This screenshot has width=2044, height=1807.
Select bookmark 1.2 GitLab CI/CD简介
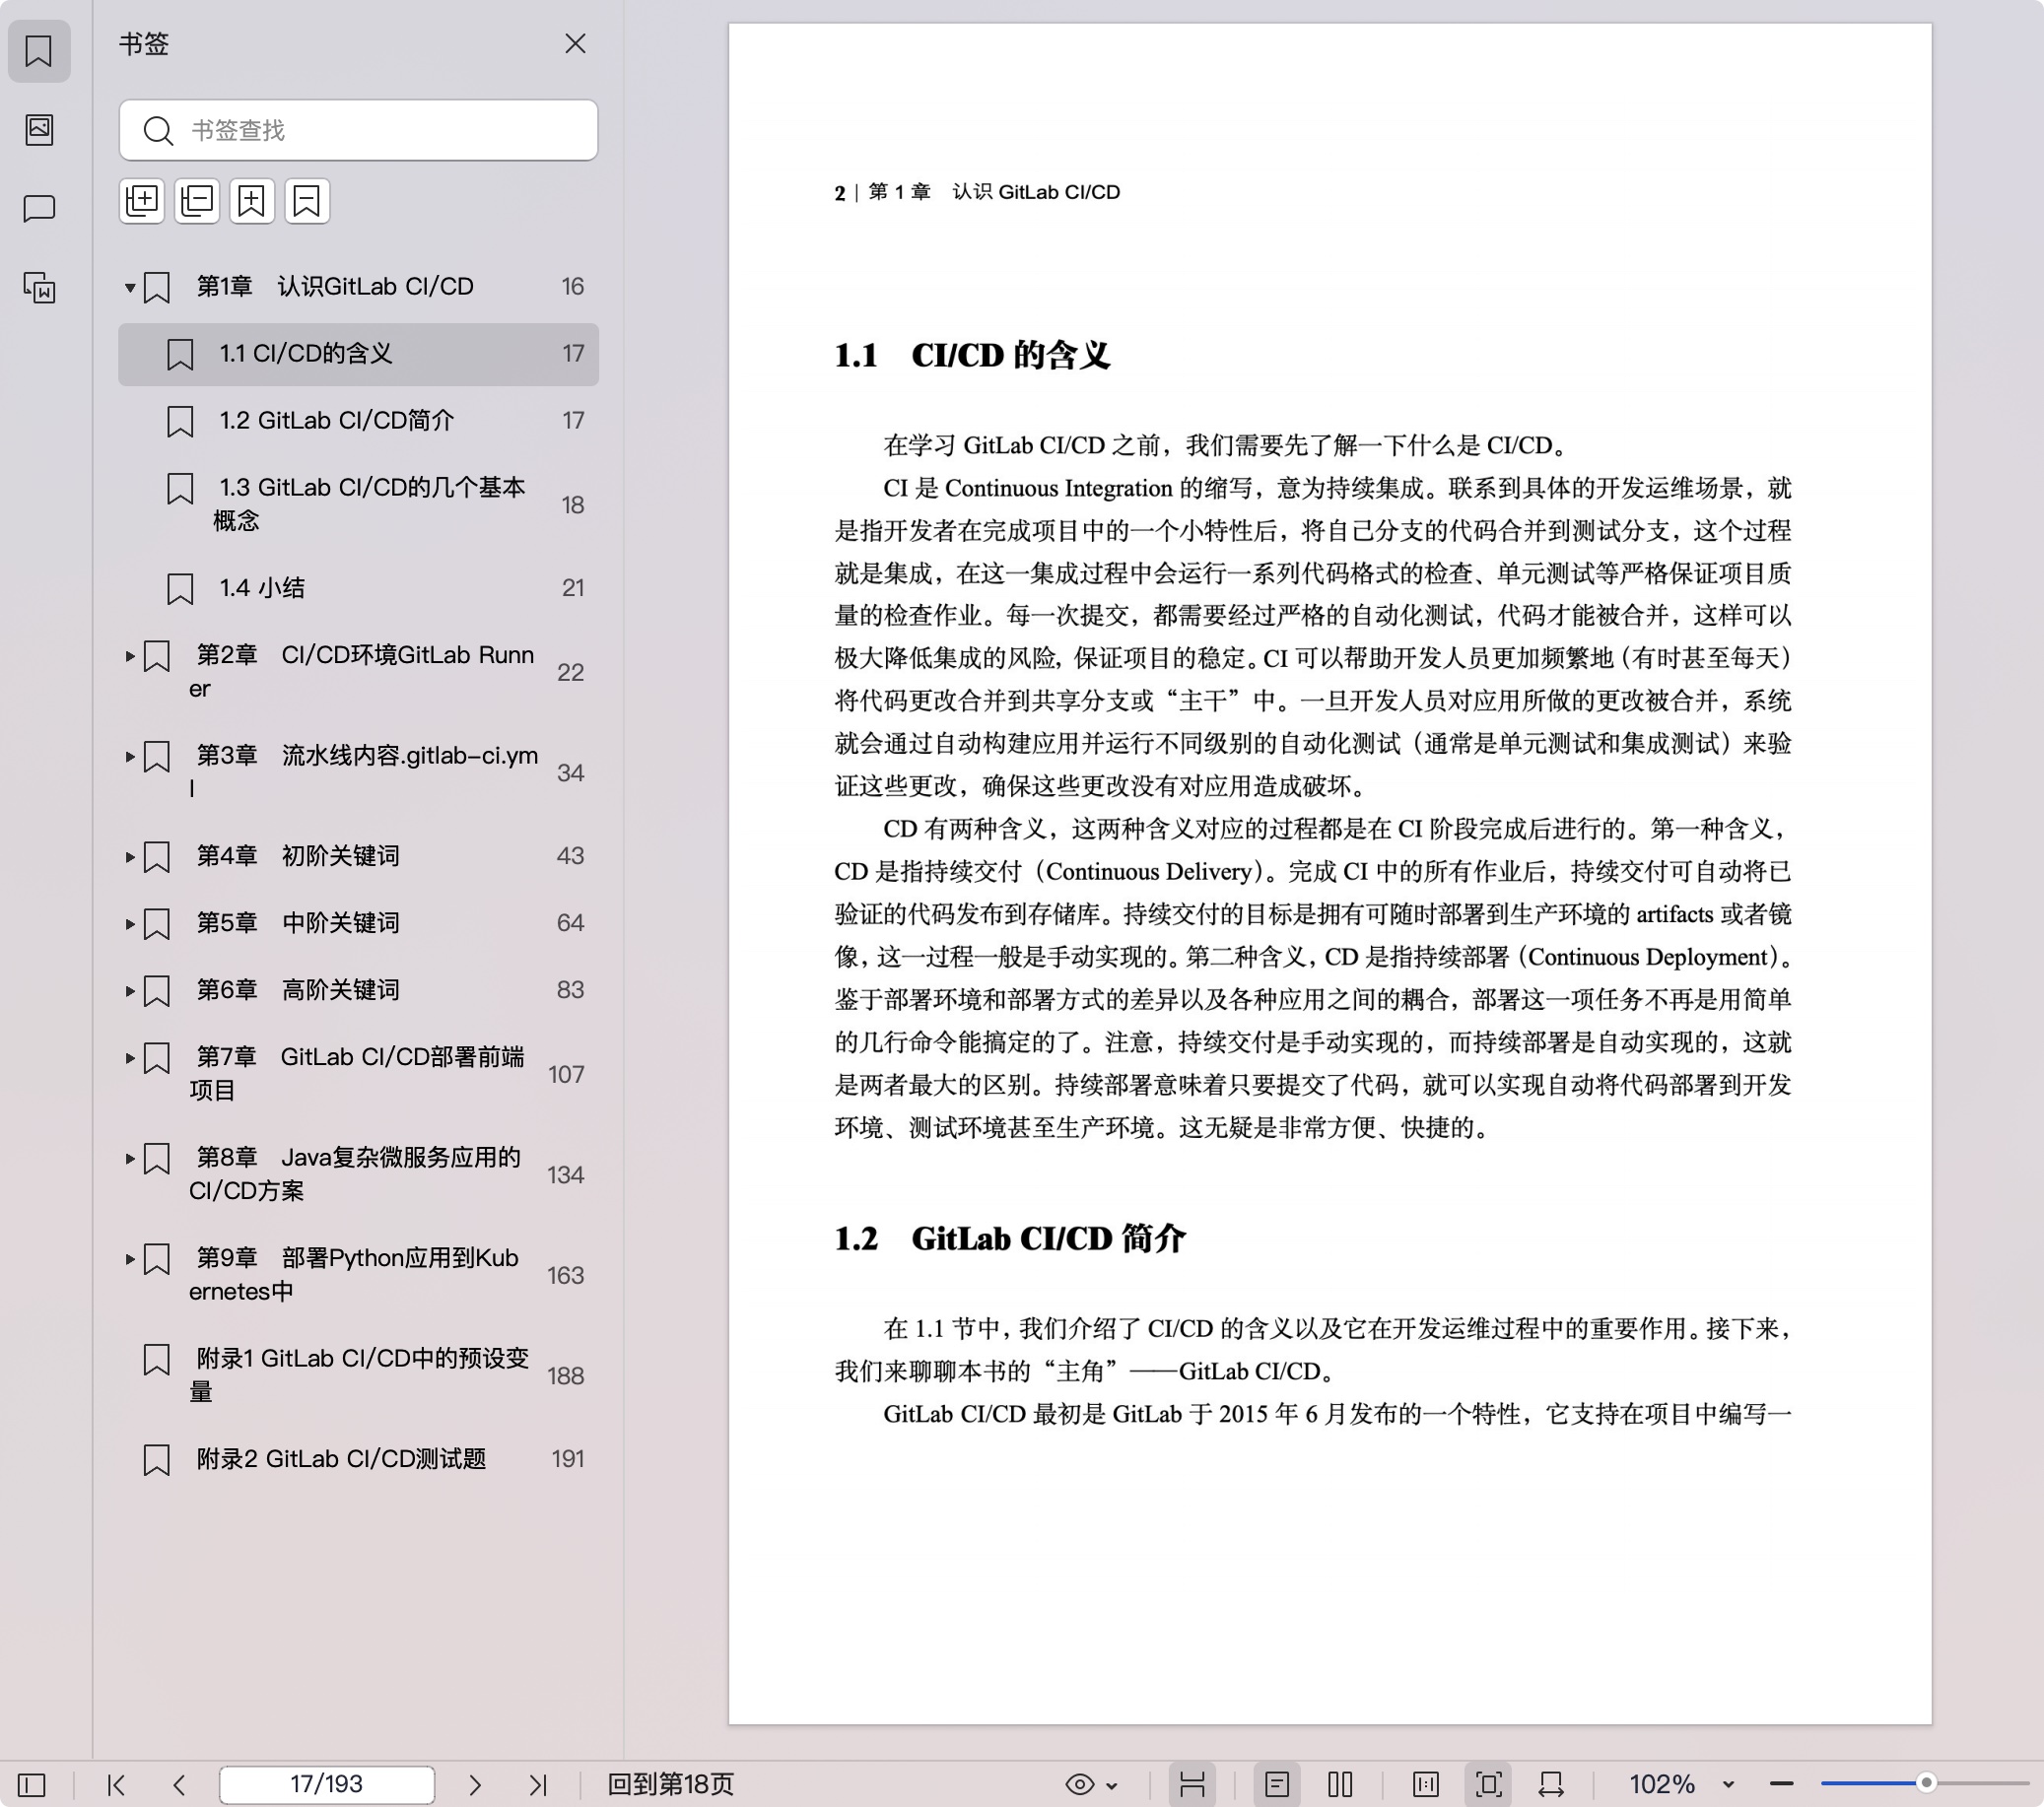click(358, 421)
